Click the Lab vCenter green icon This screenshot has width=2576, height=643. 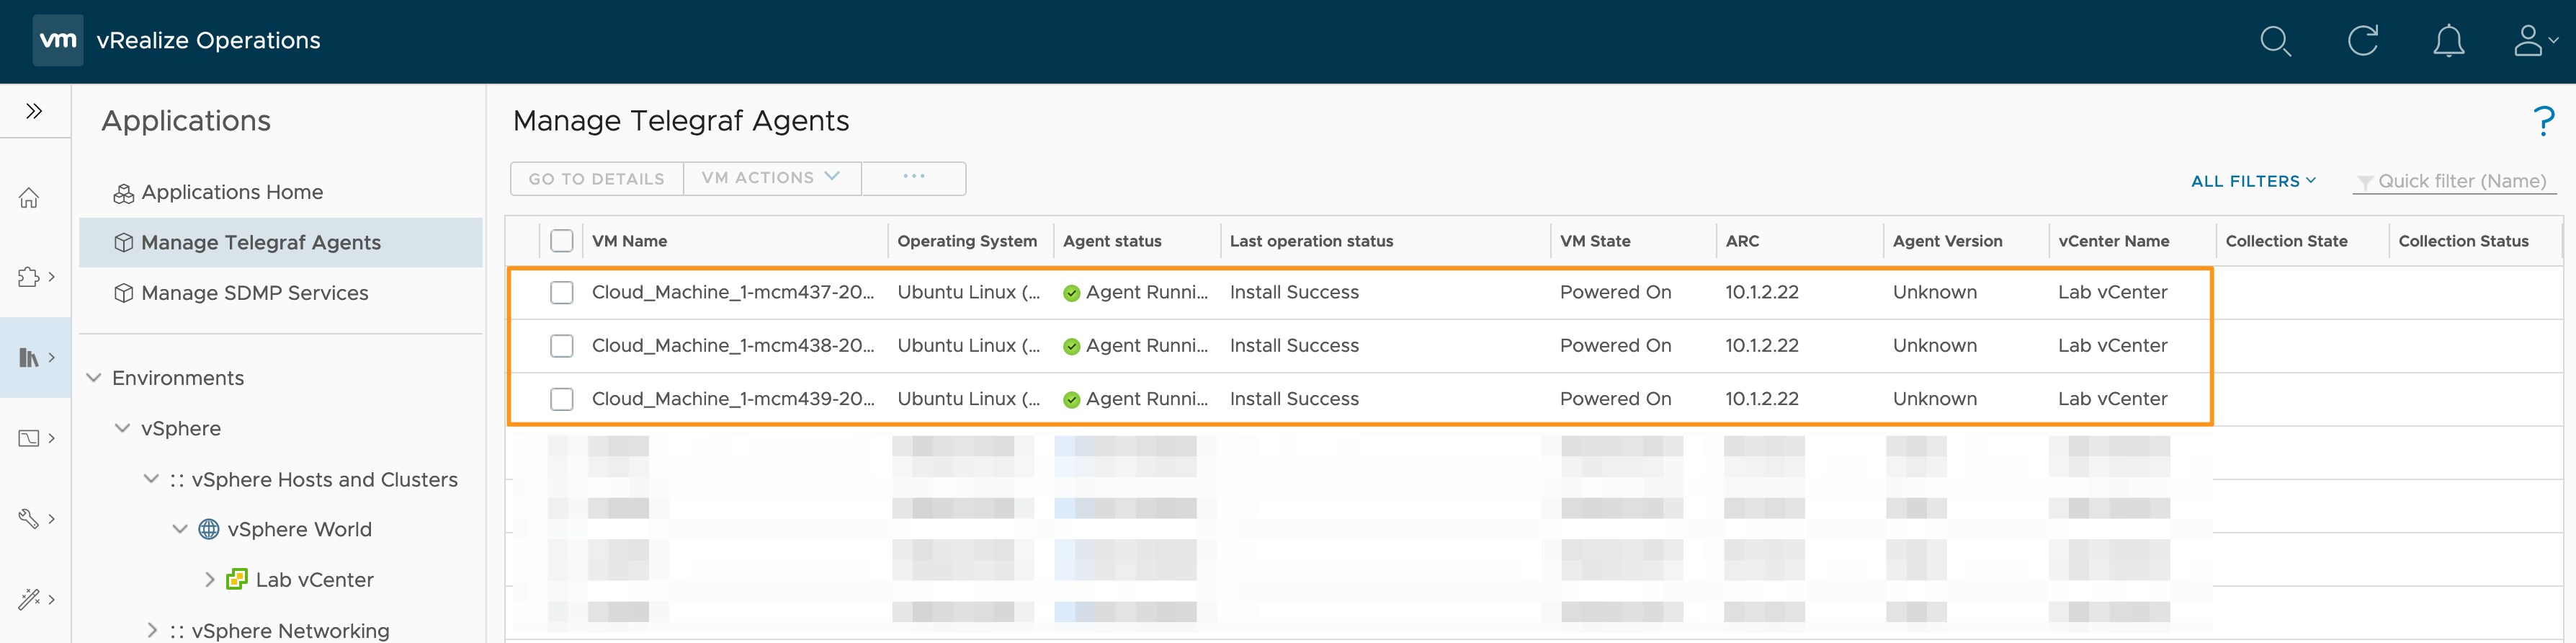coord(237,579)
